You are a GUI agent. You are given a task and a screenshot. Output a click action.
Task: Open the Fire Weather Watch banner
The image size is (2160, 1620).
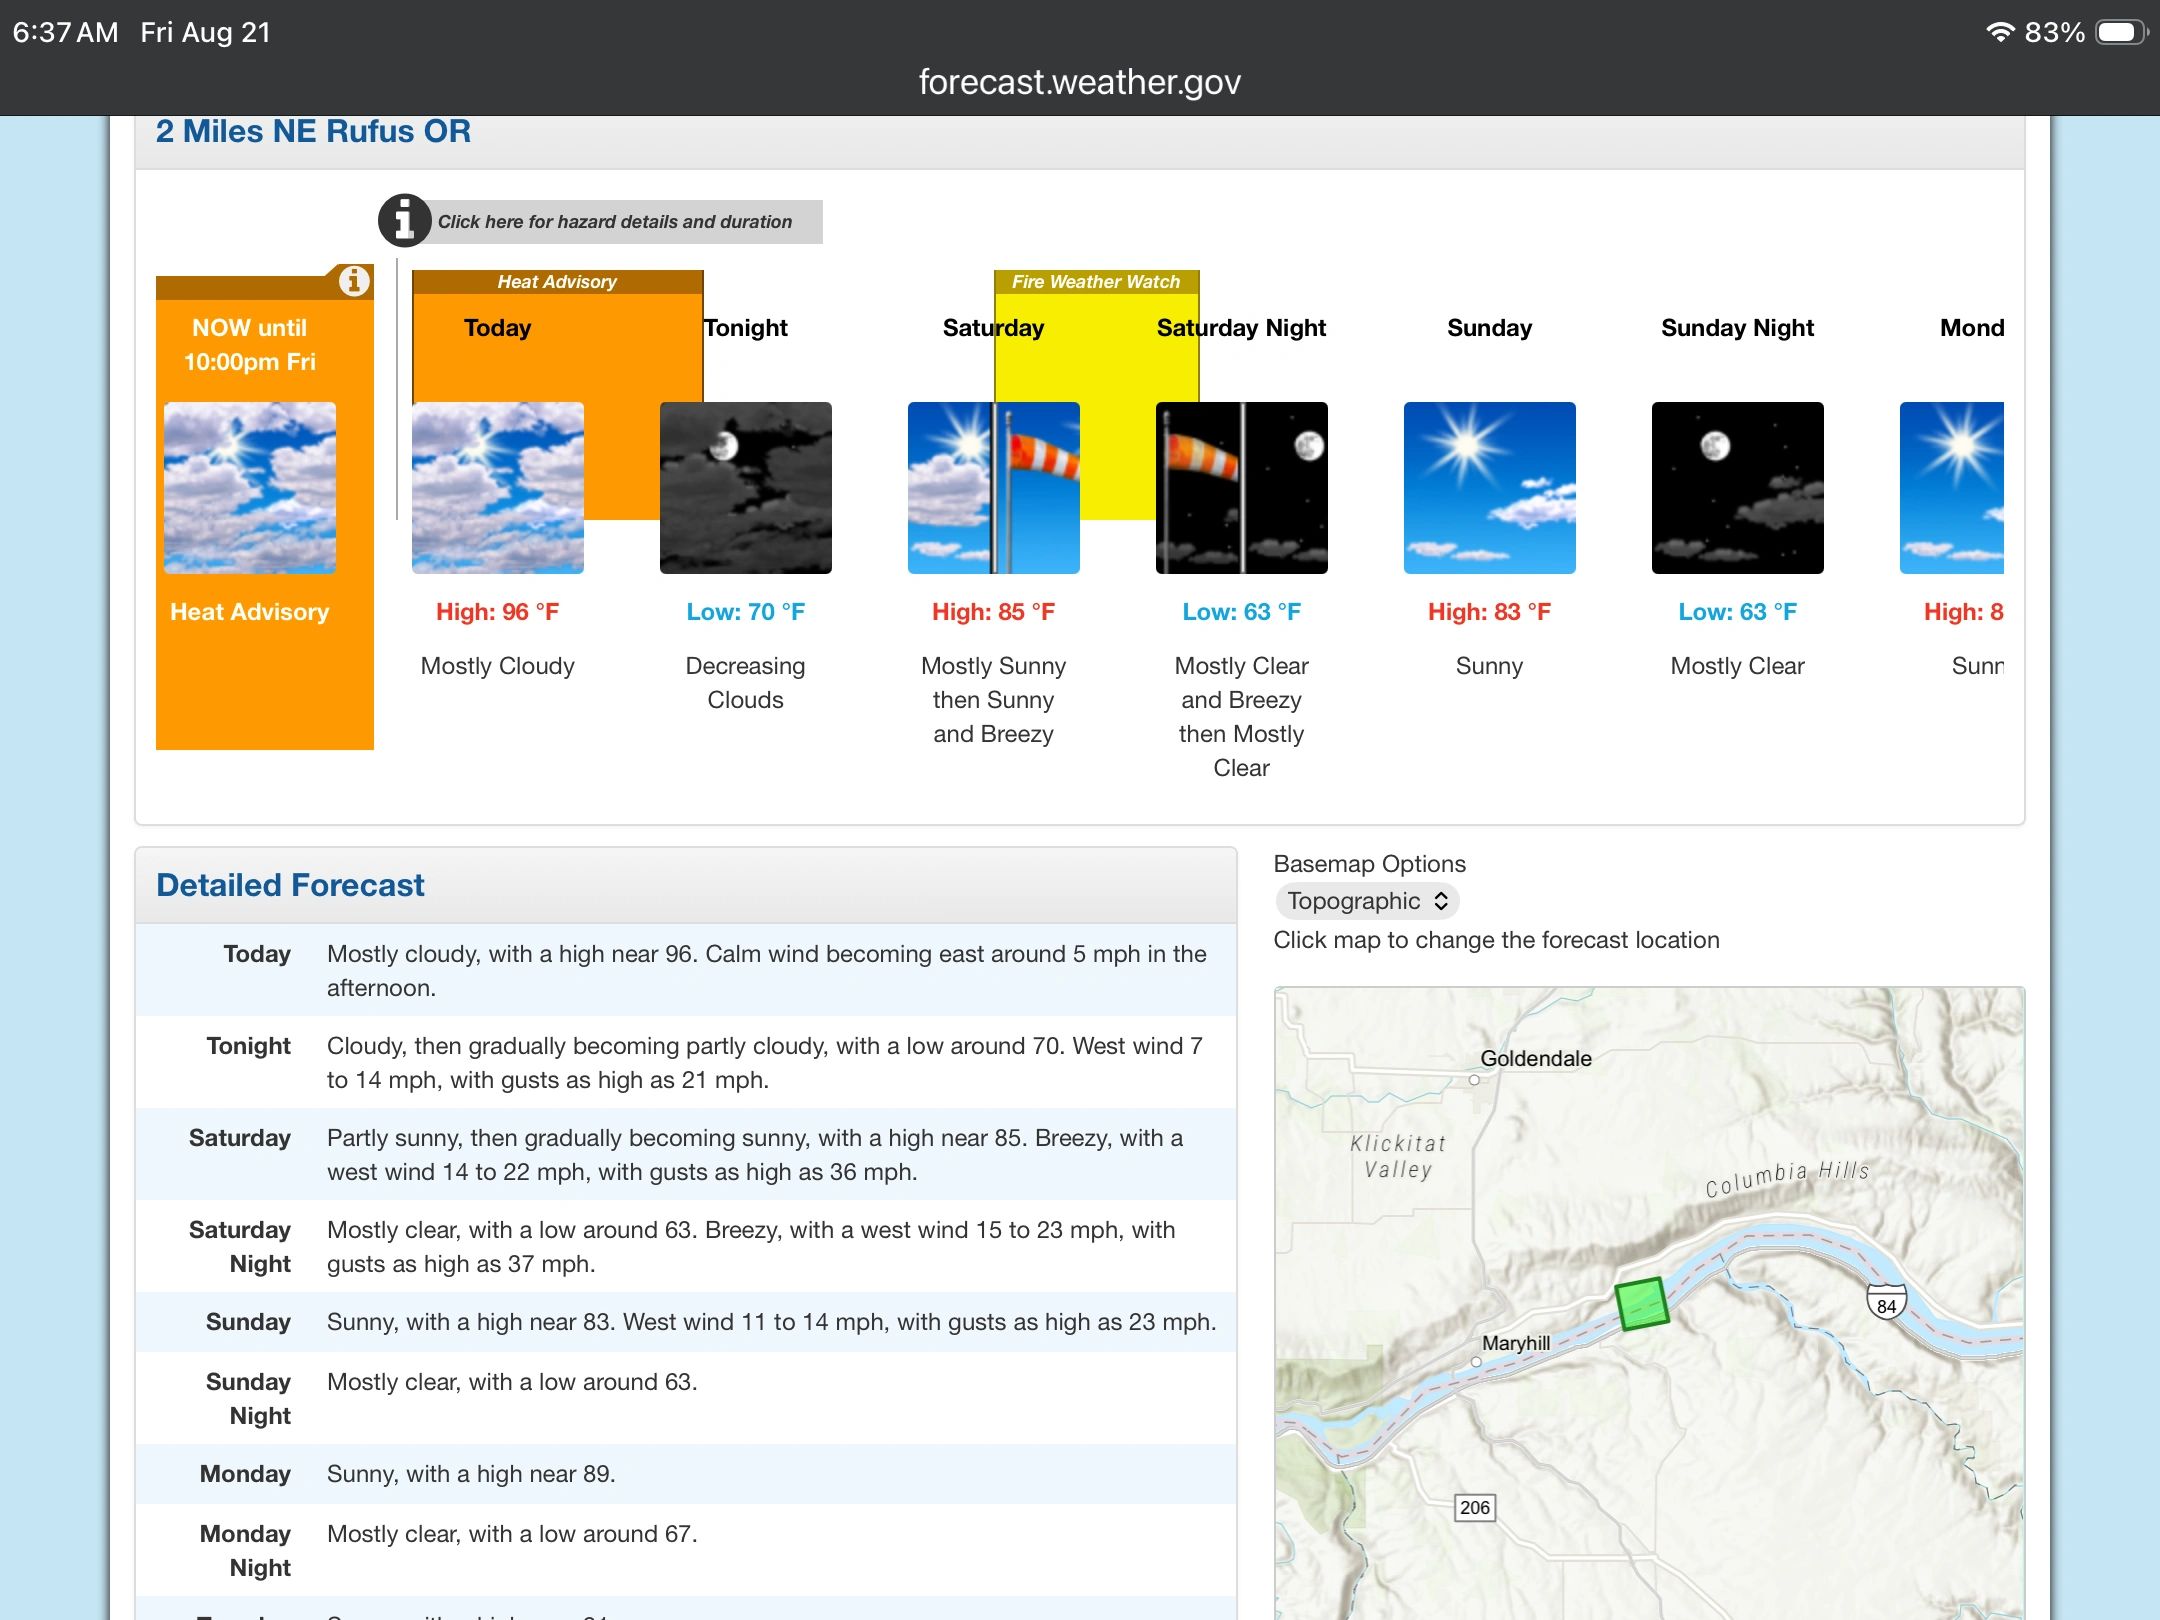[x=1096, y=282]
